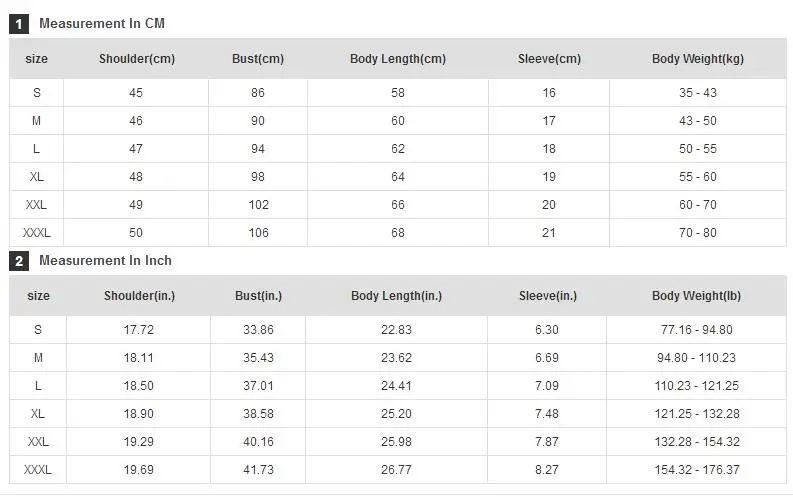Click the Shoulder(in.) column header
The image size is (793, 504).
[140, 296]
